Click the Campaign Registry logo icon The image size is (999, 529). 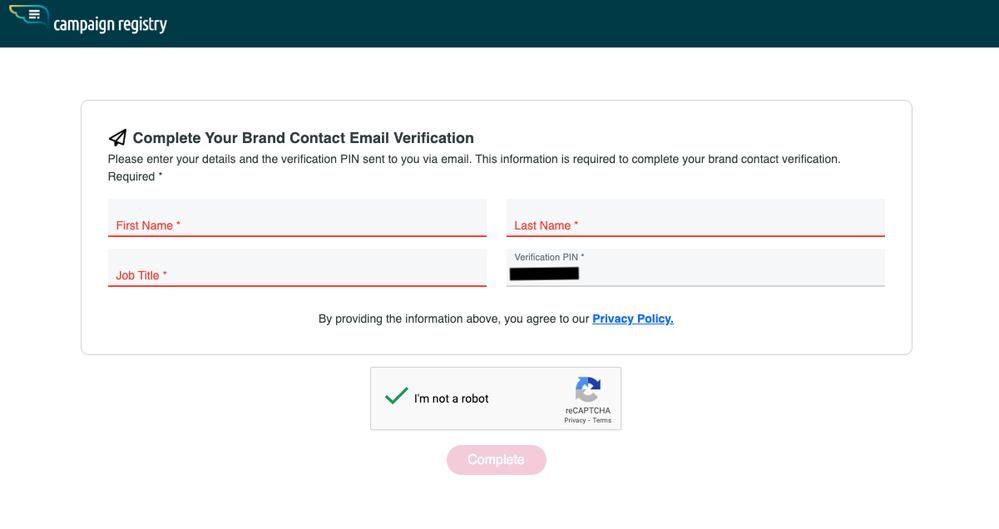click(x=29, y=15)
